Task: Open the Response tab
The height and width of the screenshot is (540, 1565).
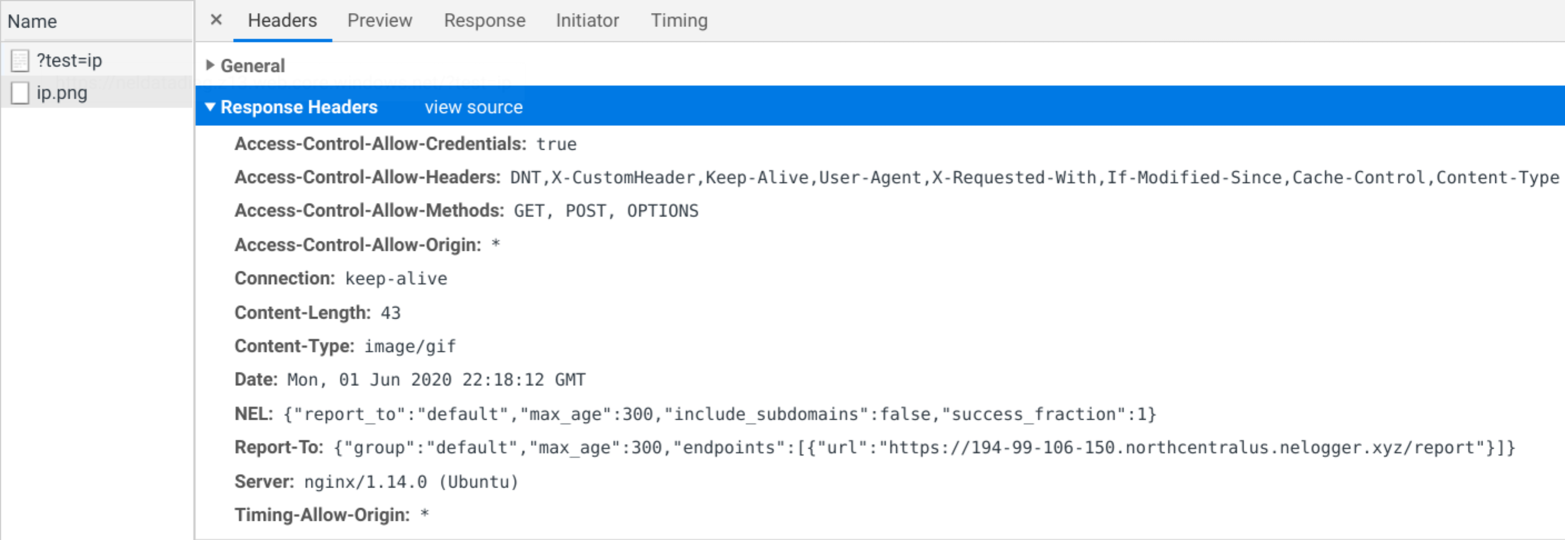Action: 484,20
